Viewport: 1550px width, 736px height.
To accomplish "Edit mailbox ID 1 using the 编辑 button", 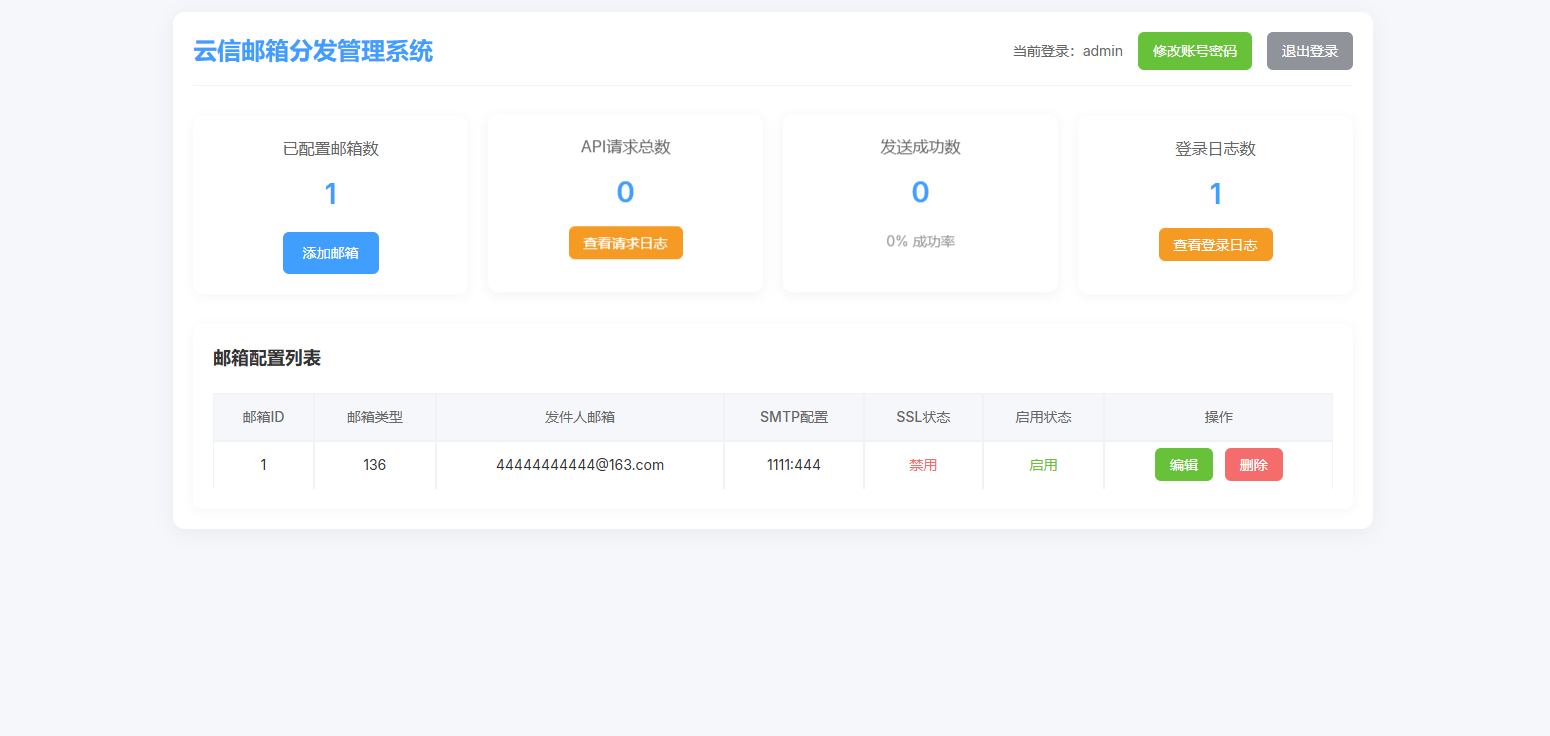I will tap(1183, 464).
